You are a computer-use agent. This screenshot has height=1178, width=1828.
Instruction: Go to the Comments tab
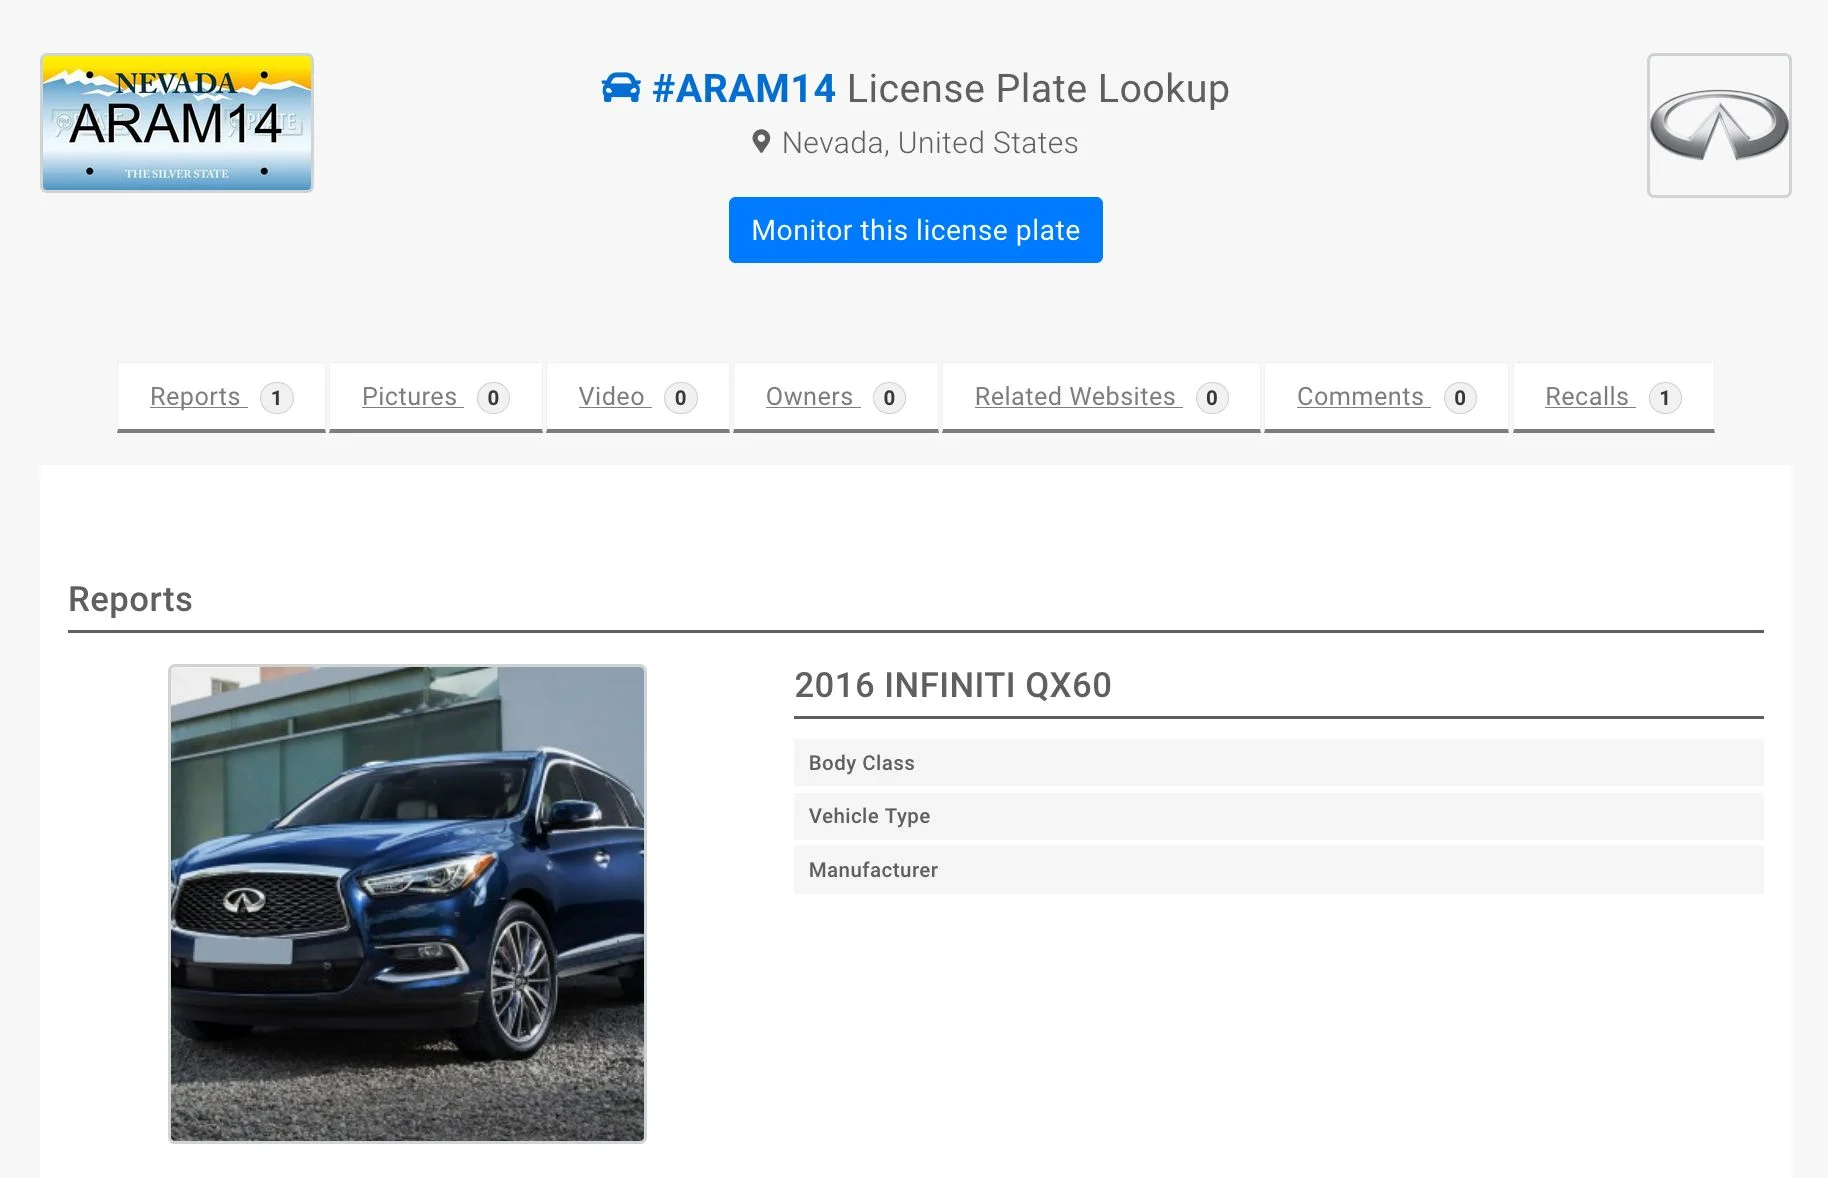tap(1386, 397)
